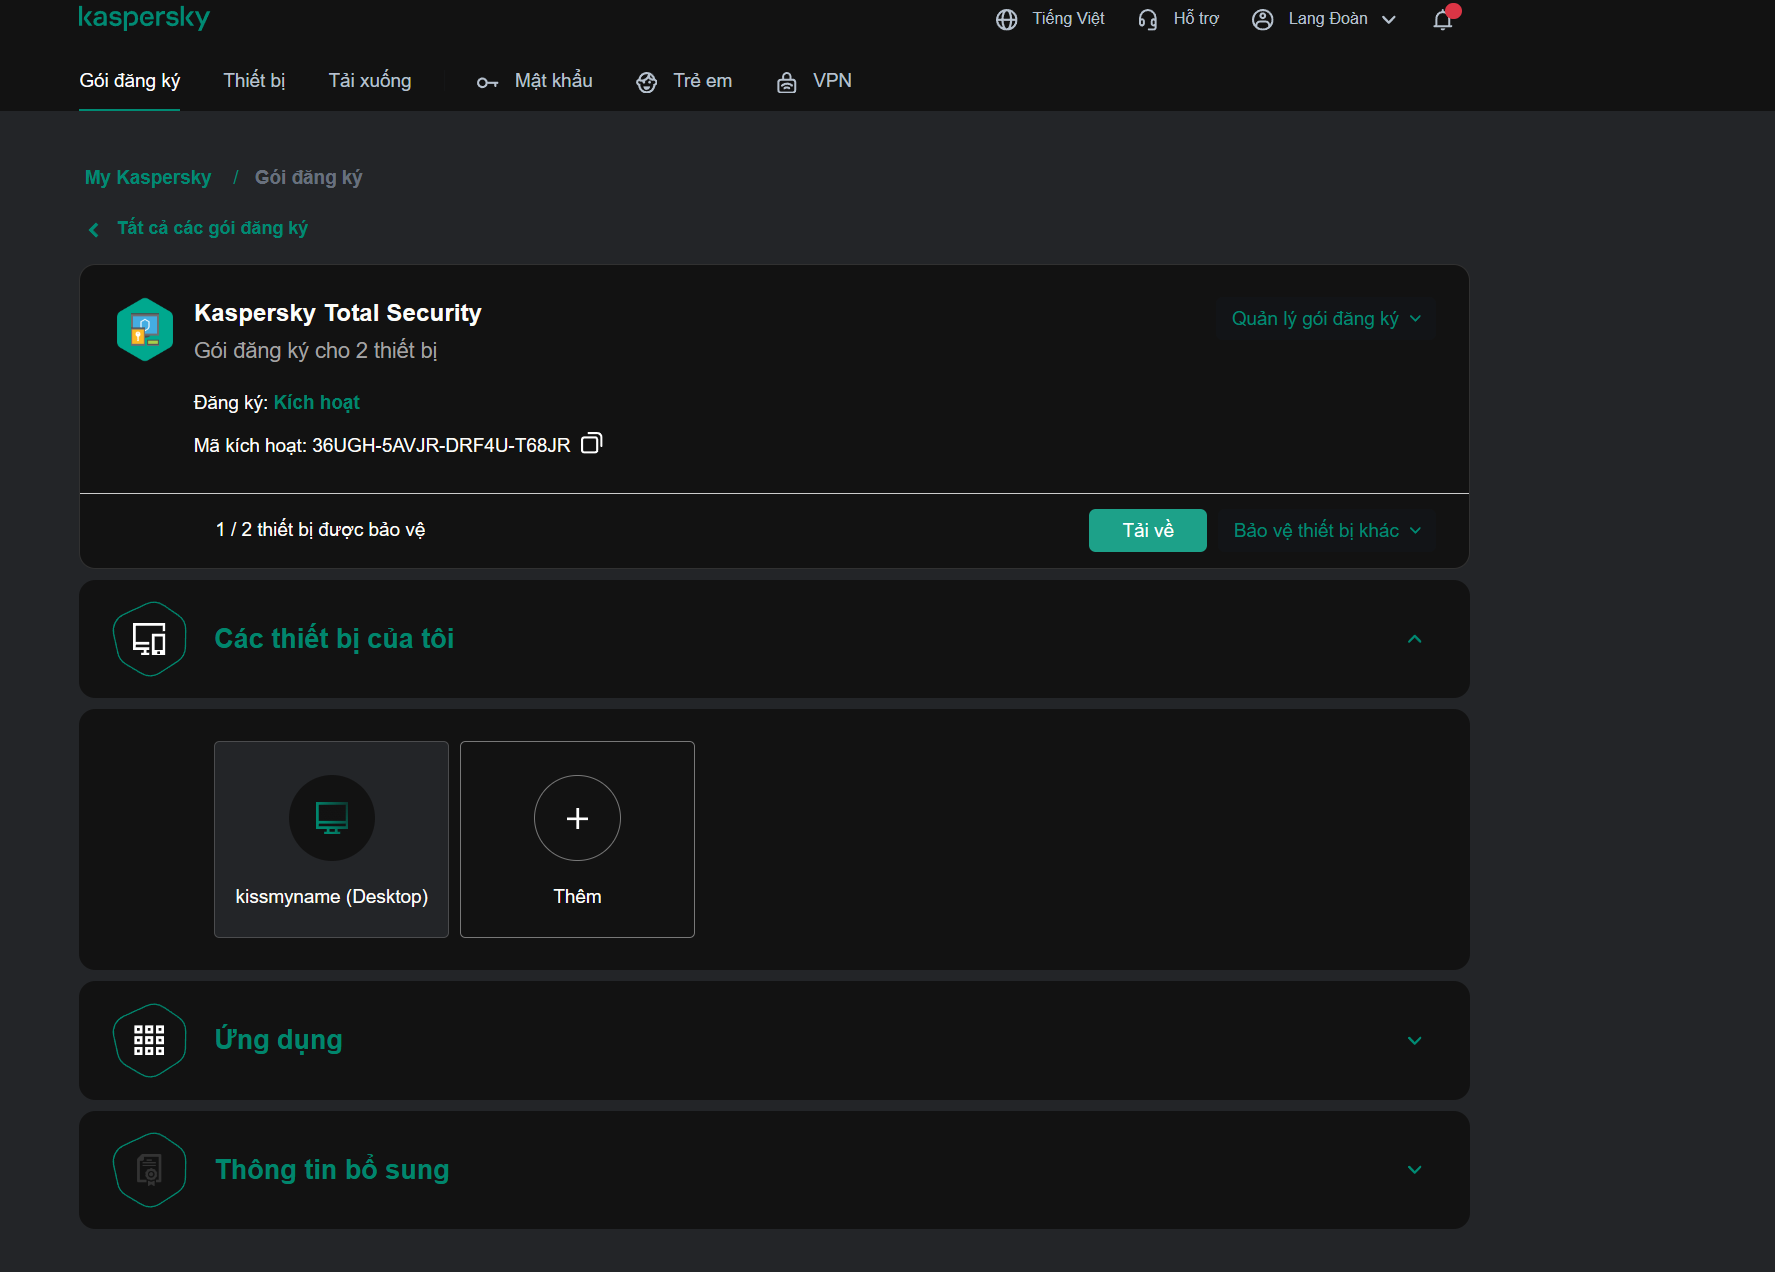Image resolution: width=1775 pixels, height=1272 pixels.
Task: Click activation code 36UGH-5AVJR-DRF4U-T68JR text
Action: (x=441, y=446)
